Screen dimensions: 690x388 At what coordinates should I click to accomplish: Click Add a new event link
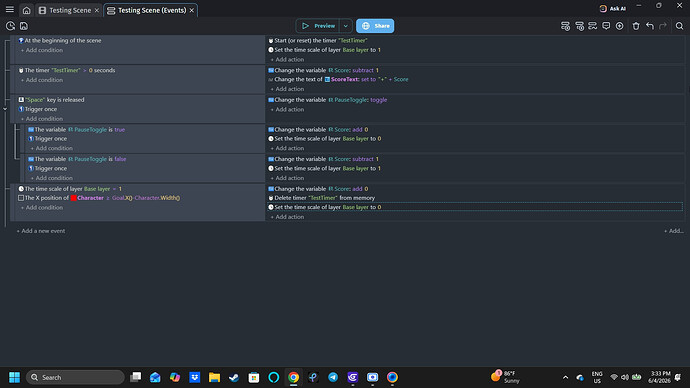tap(41, 231)
